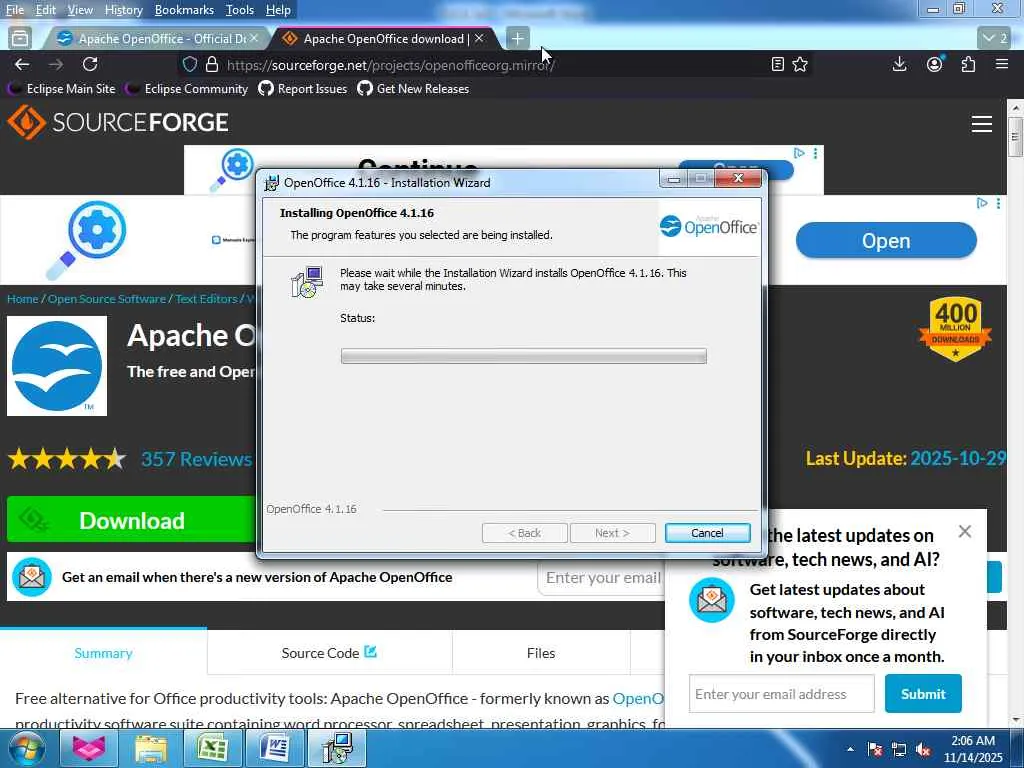The width and height of the screenshot is (1024, 768).
Task: Open the Help menu
Action: click(x=278, y=10)
